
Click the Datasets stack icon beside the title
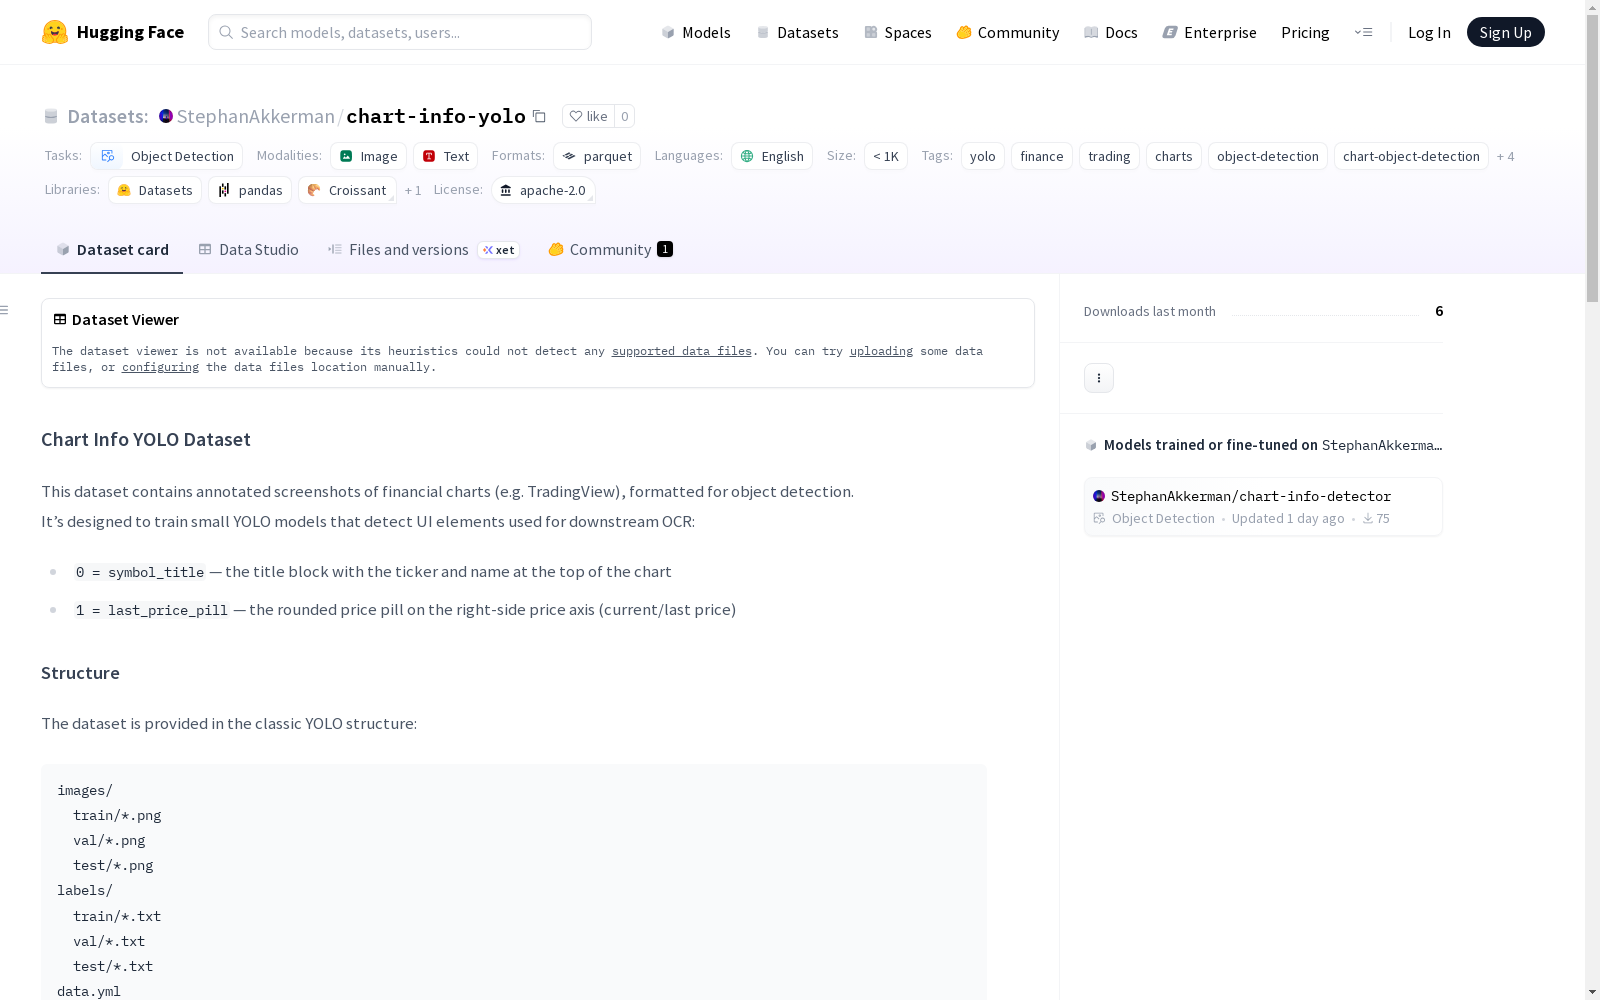click(51, 117)
